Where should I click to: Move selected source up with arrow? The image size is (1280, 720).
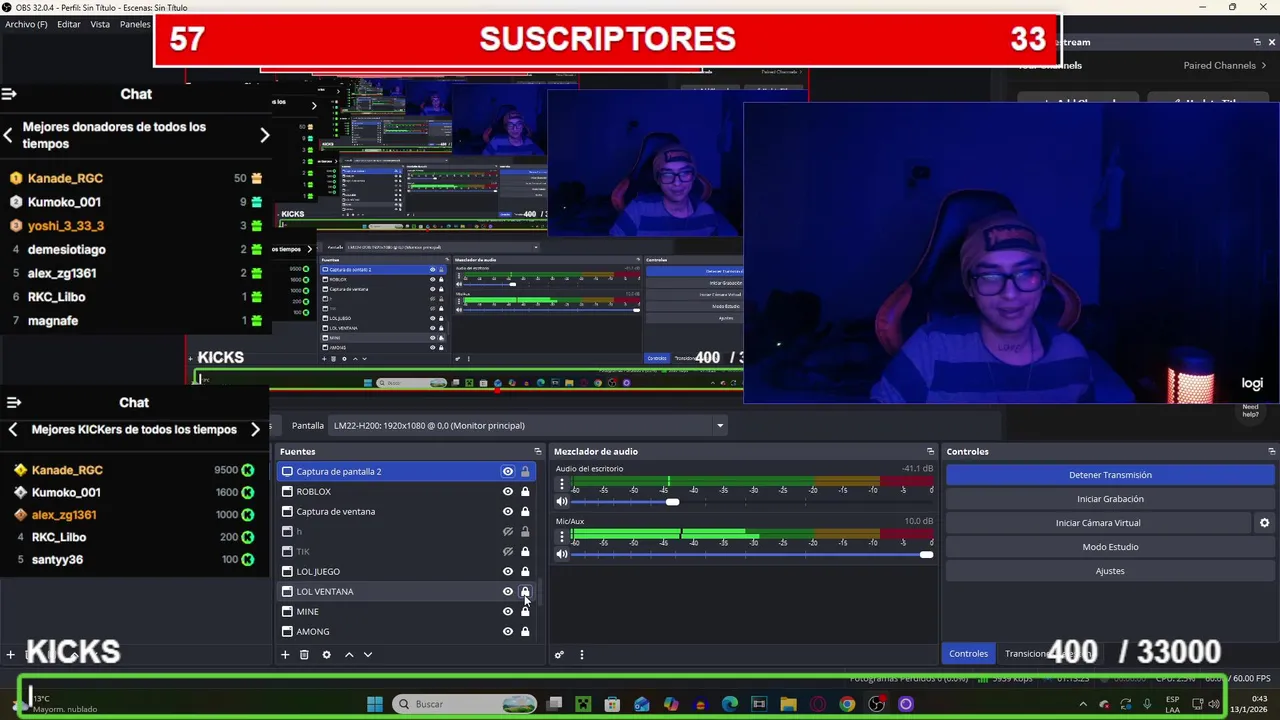349,655
